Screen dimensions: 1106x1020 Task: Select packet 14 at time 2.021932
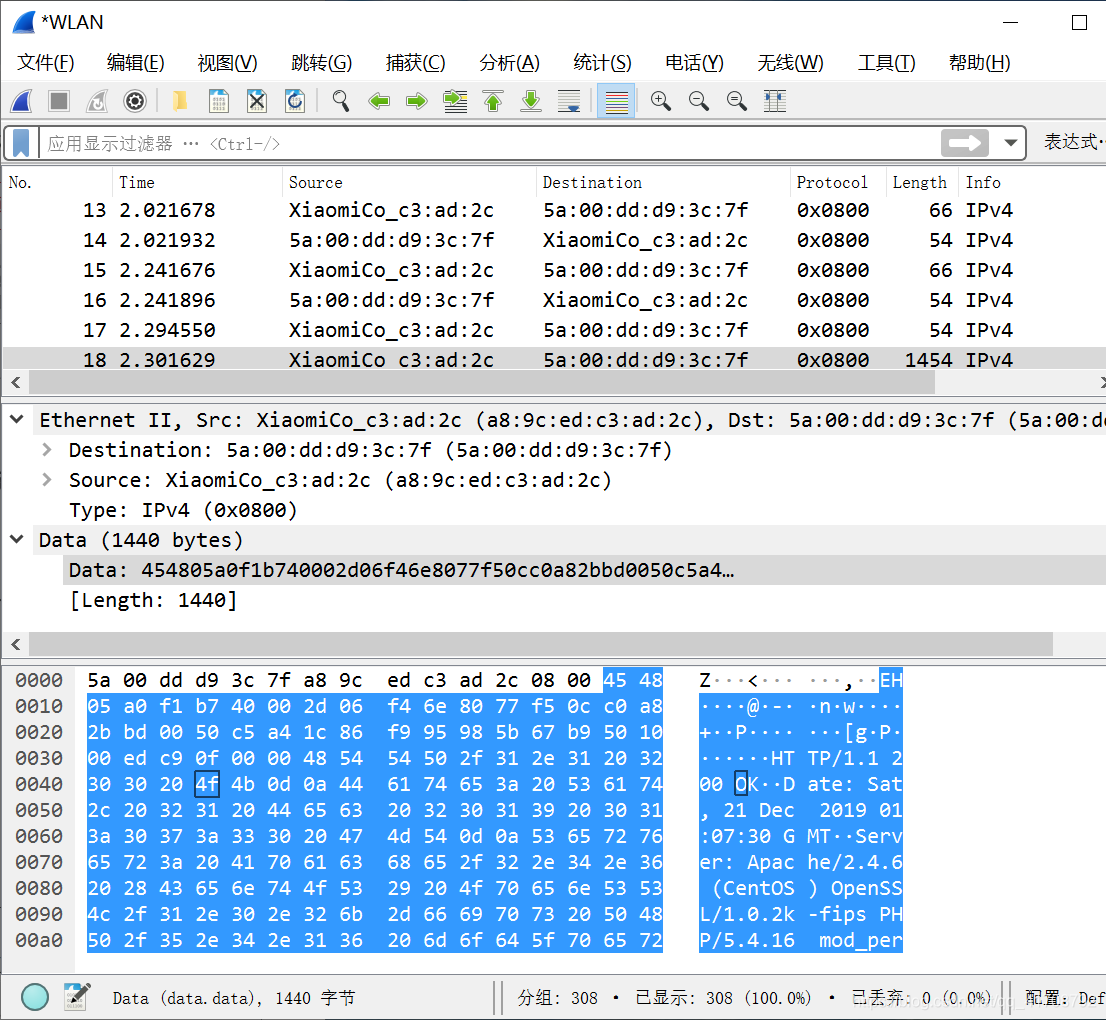(554, 240)
